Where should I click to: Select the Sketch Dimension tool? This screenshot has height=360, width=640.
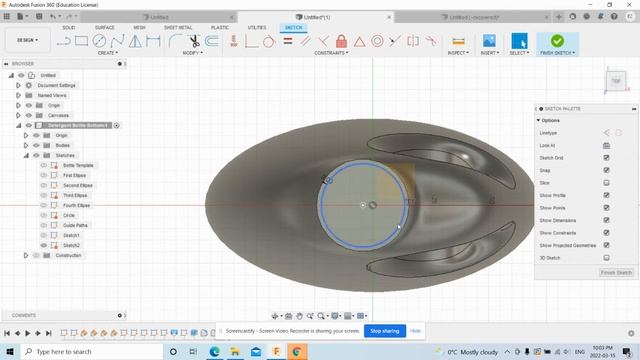(153, 41)
